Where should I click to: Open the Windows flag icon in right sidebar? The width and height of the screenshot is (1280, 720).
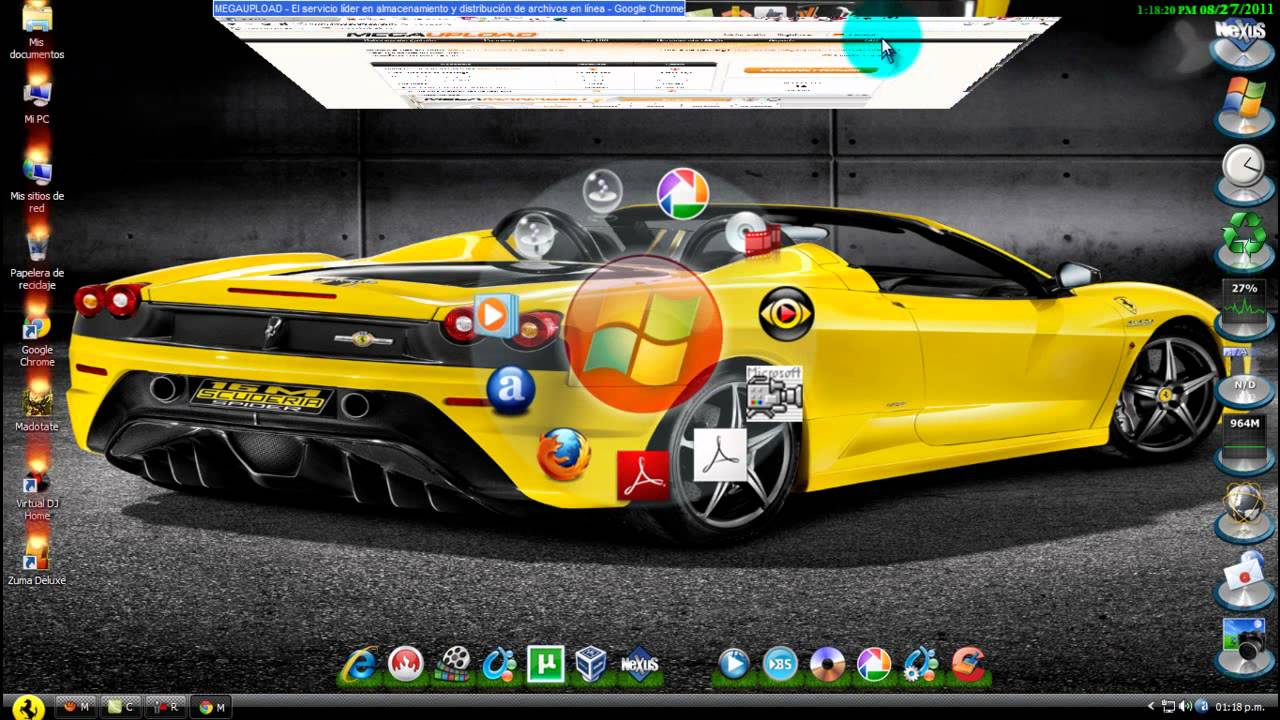coord(1244,104)
